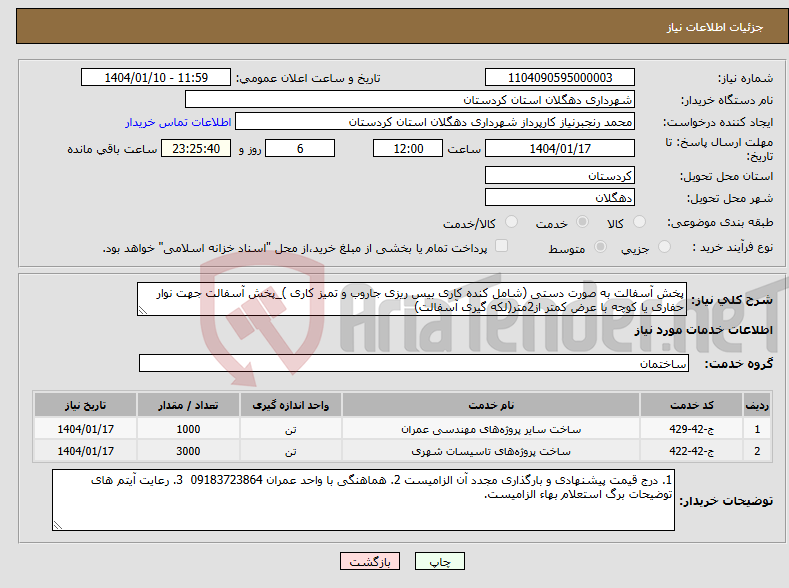Click the ردیف column header
Image resolution: width=789 pixels, height=588 pixels.
click(757, 405)
